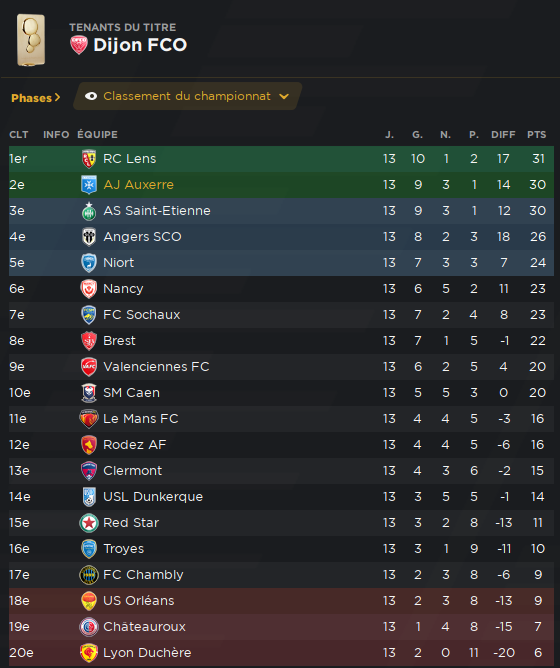The image size is (560, 668).
Task: Sort table by PTS column header
Action: pyautogui.click(x=536, y=135)
